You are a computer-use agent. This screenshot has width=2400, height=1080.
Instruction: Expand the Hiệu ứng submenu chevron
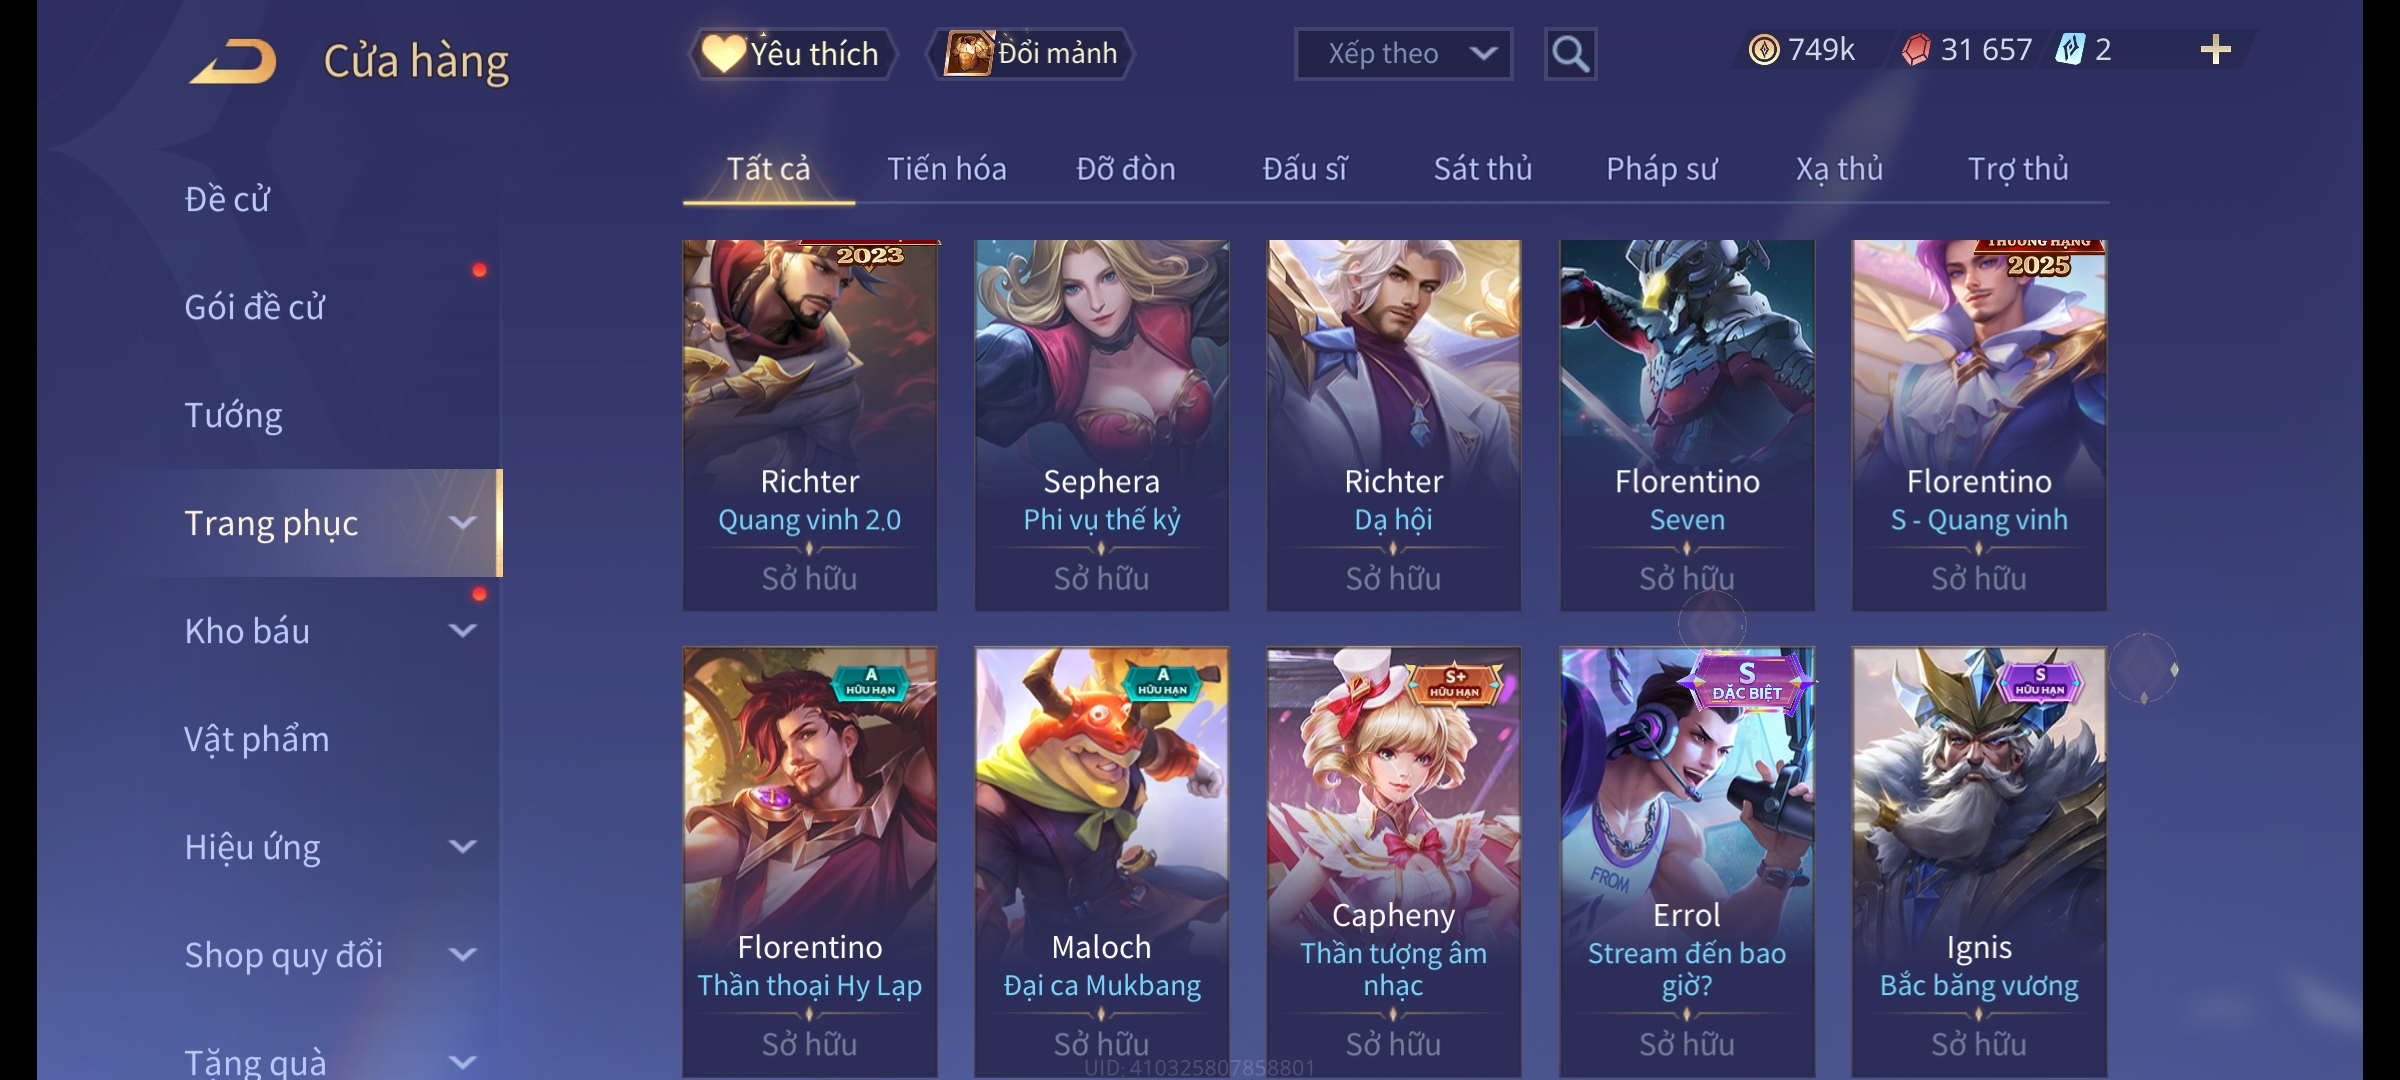462,847
